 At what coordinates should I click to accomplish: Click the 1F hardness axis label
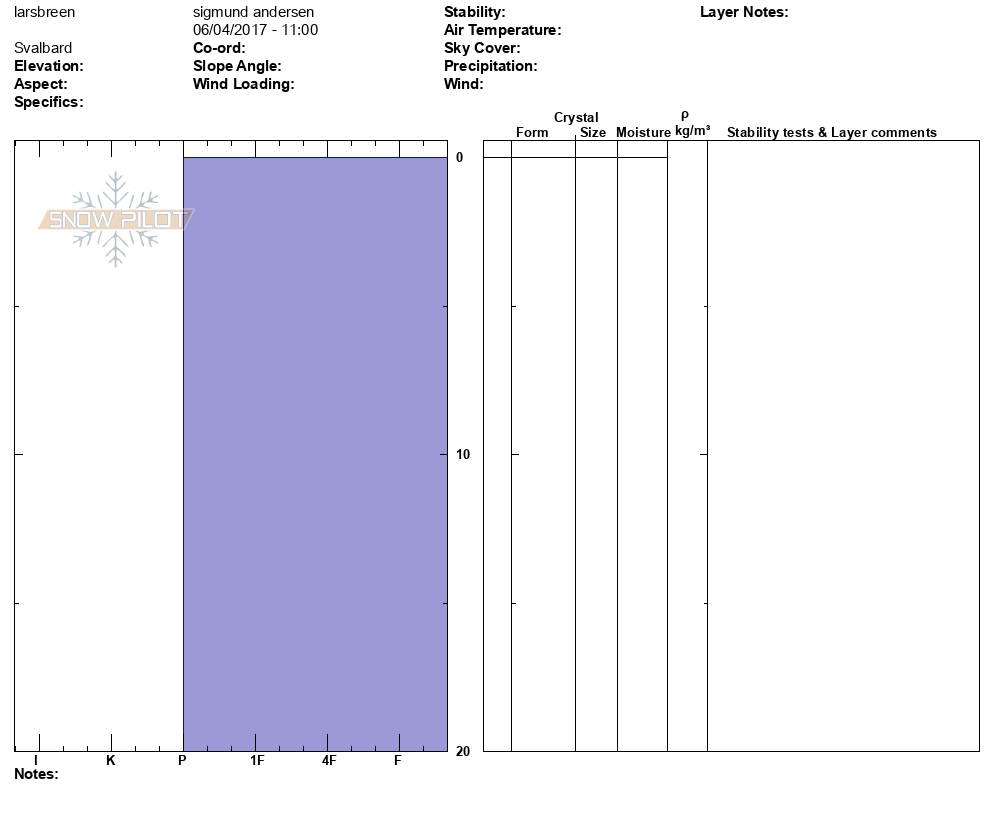pos(257,761)
